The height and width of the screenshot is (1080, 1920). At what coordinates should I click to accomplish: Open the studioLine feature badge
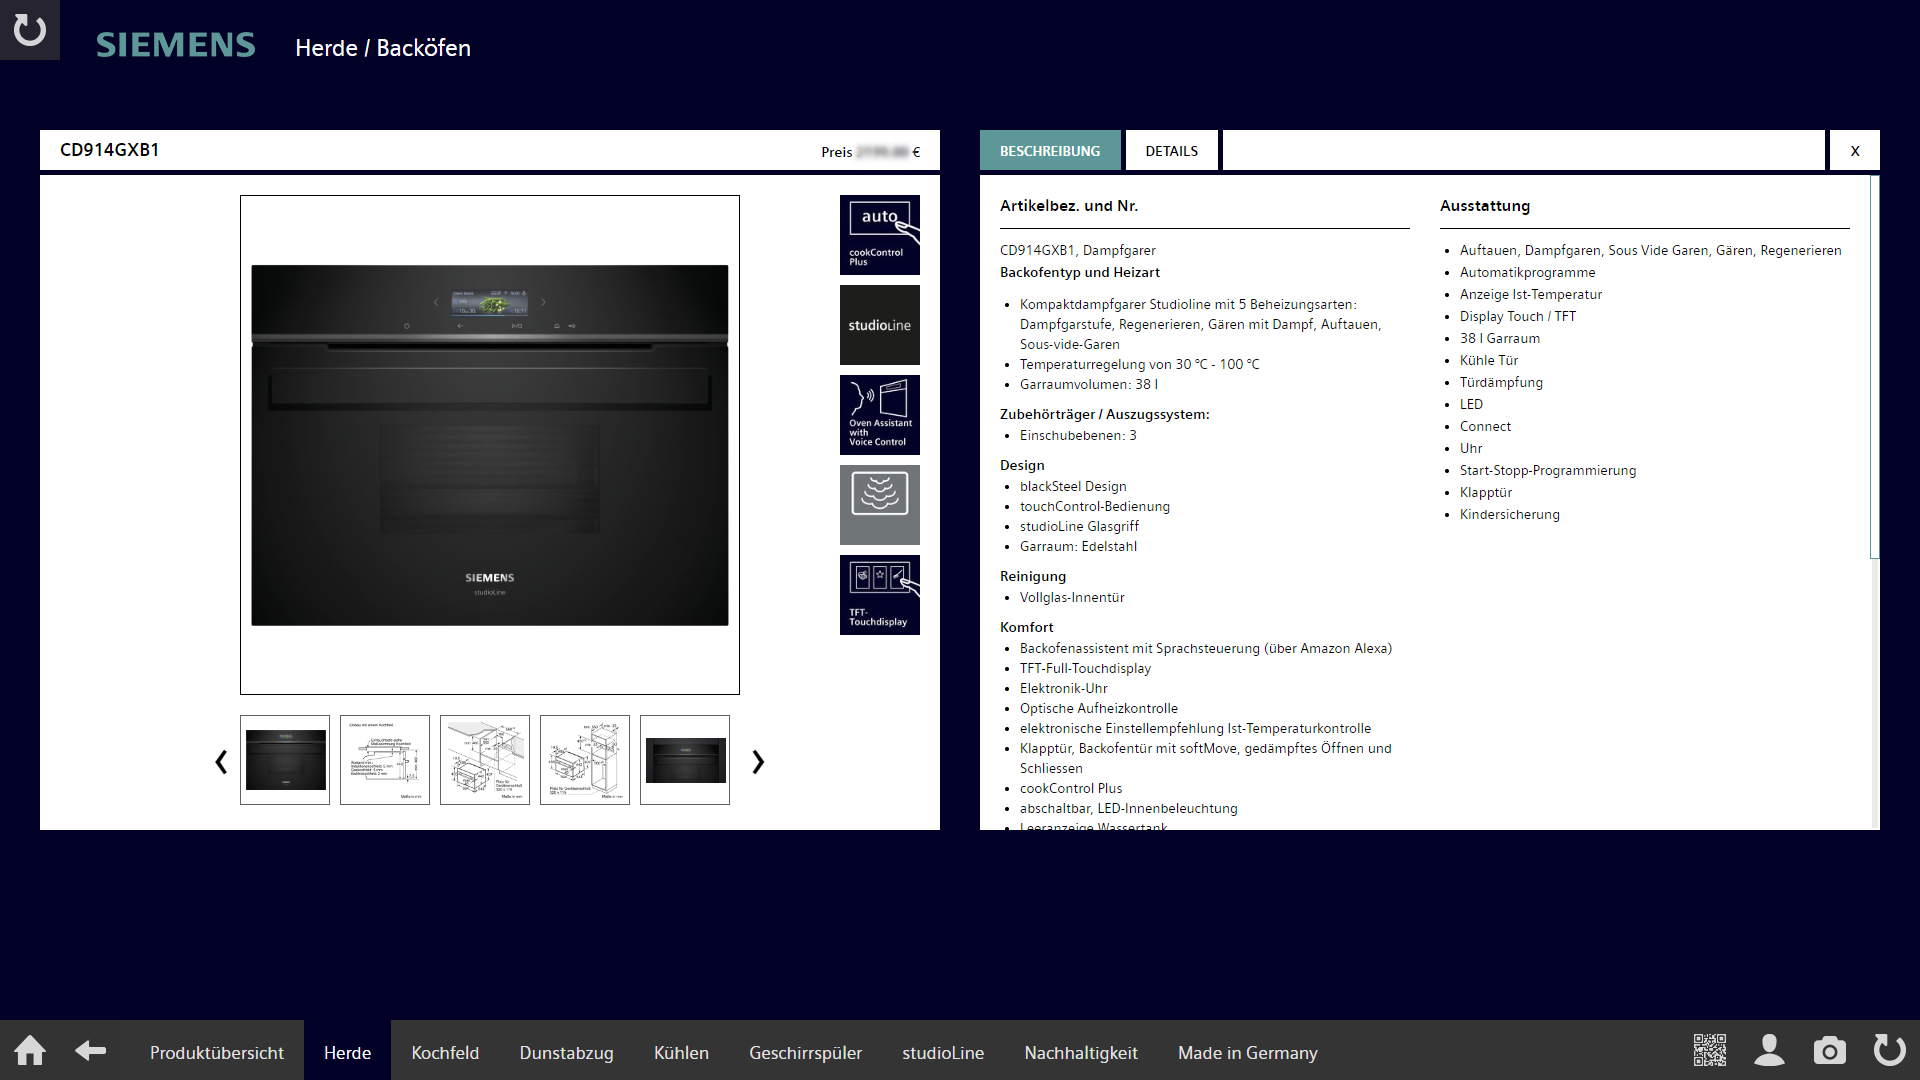click(x=879, y=325)
